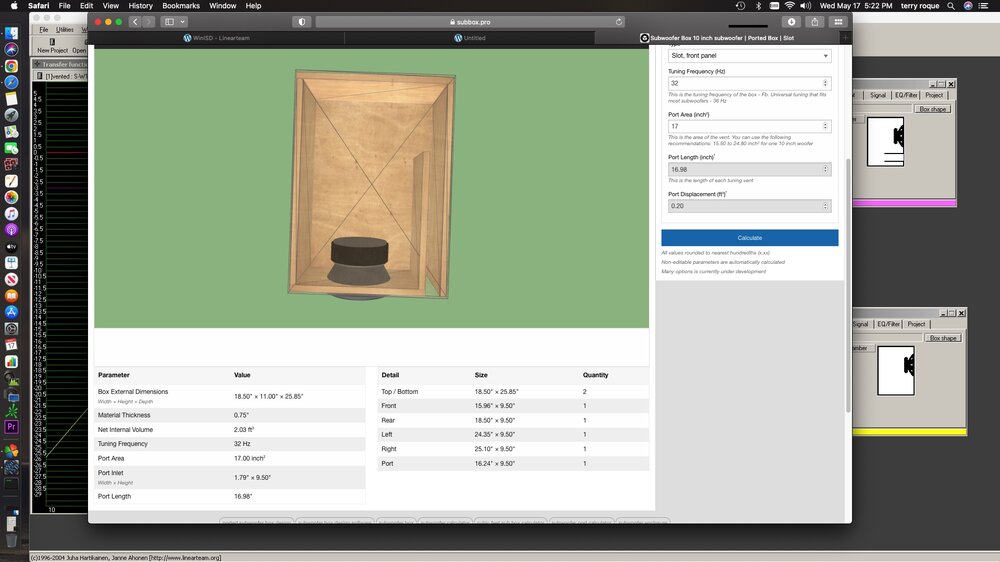This screenshot has height=562, width=1000.
Task: Open Launchpad rocket icon in dock
Action: [x=11, y=115]
